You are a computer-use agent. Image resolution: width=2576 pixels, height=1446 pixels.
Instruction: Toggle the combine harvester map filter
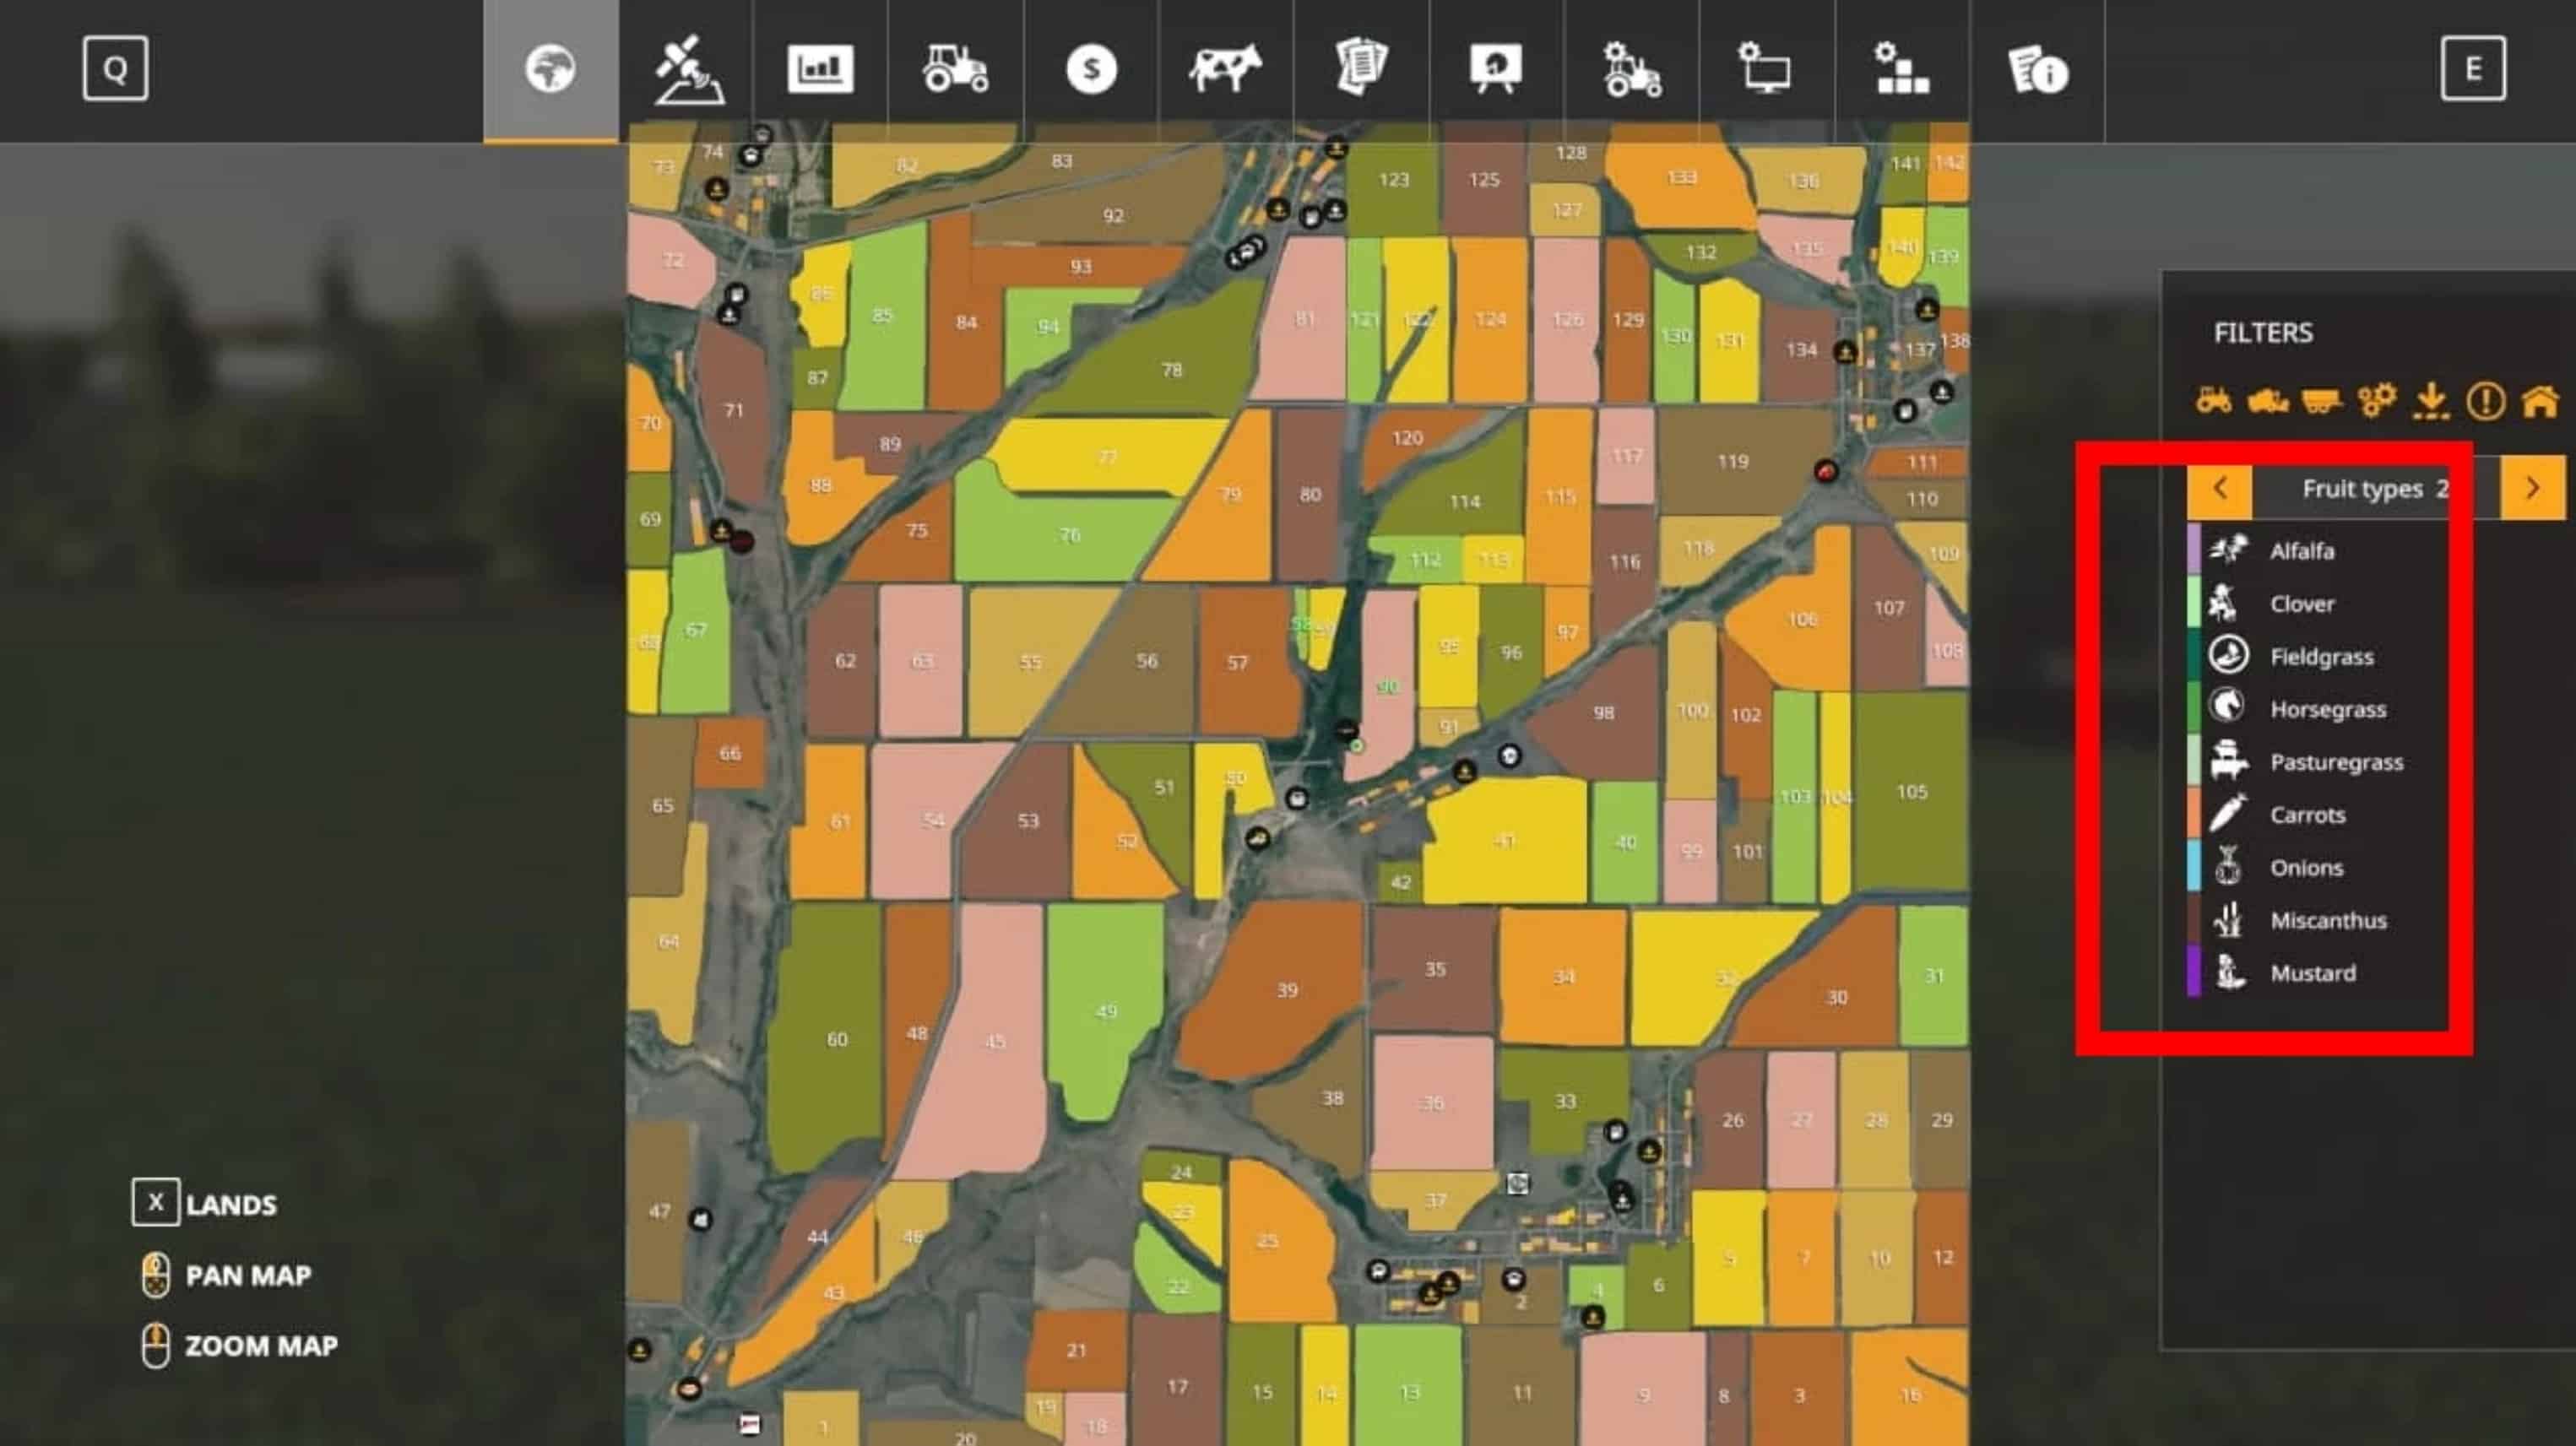[2267, 401]
